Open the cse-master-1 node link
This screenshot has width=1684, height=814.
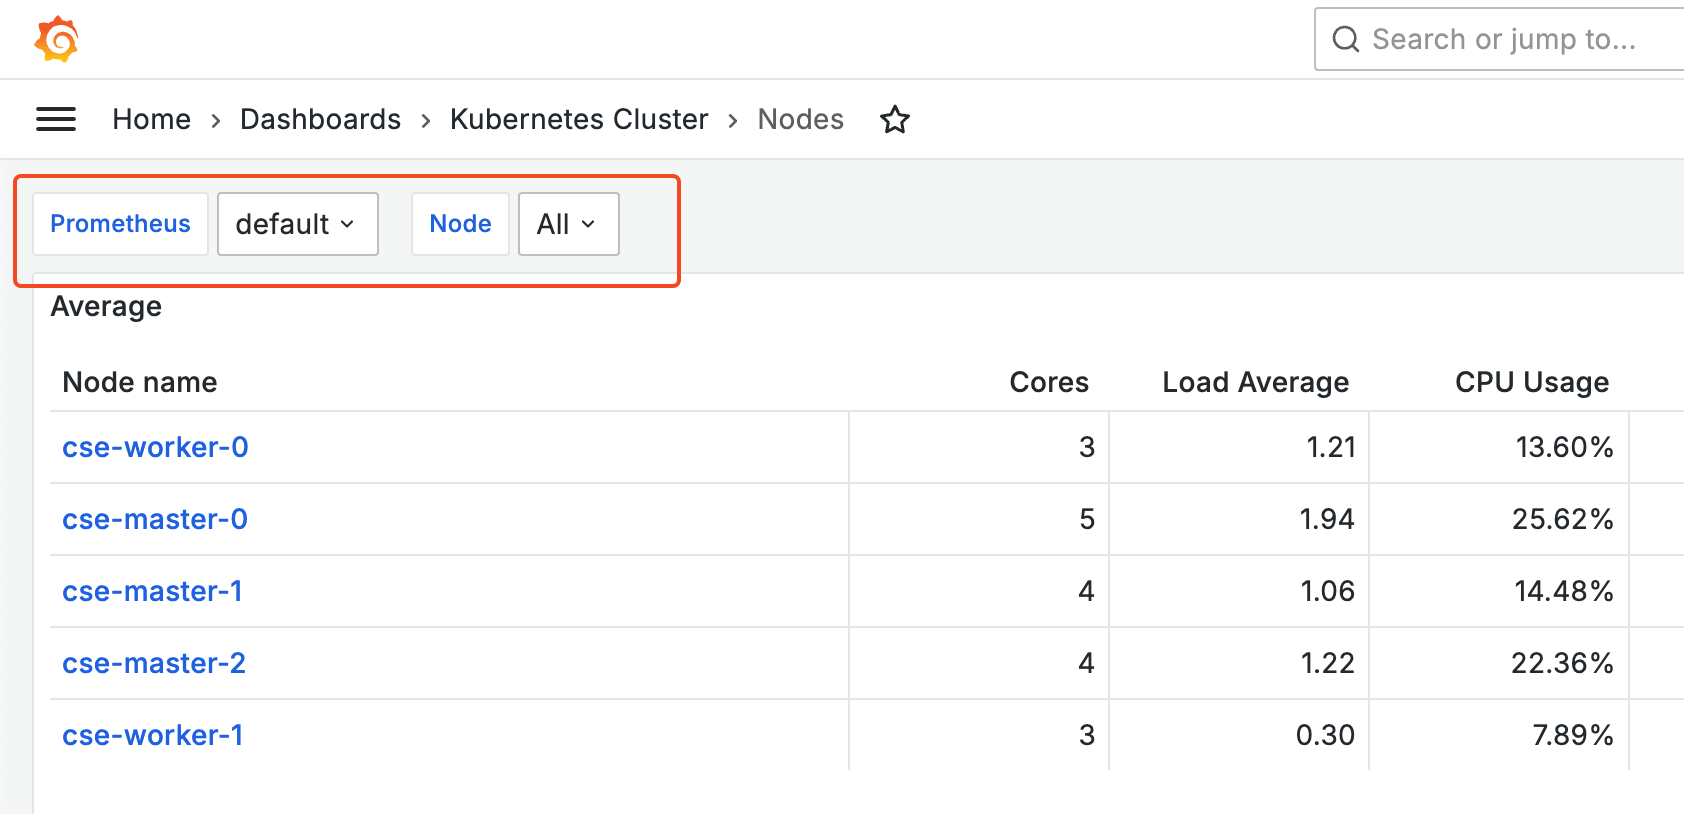click(x=152, y=591)
